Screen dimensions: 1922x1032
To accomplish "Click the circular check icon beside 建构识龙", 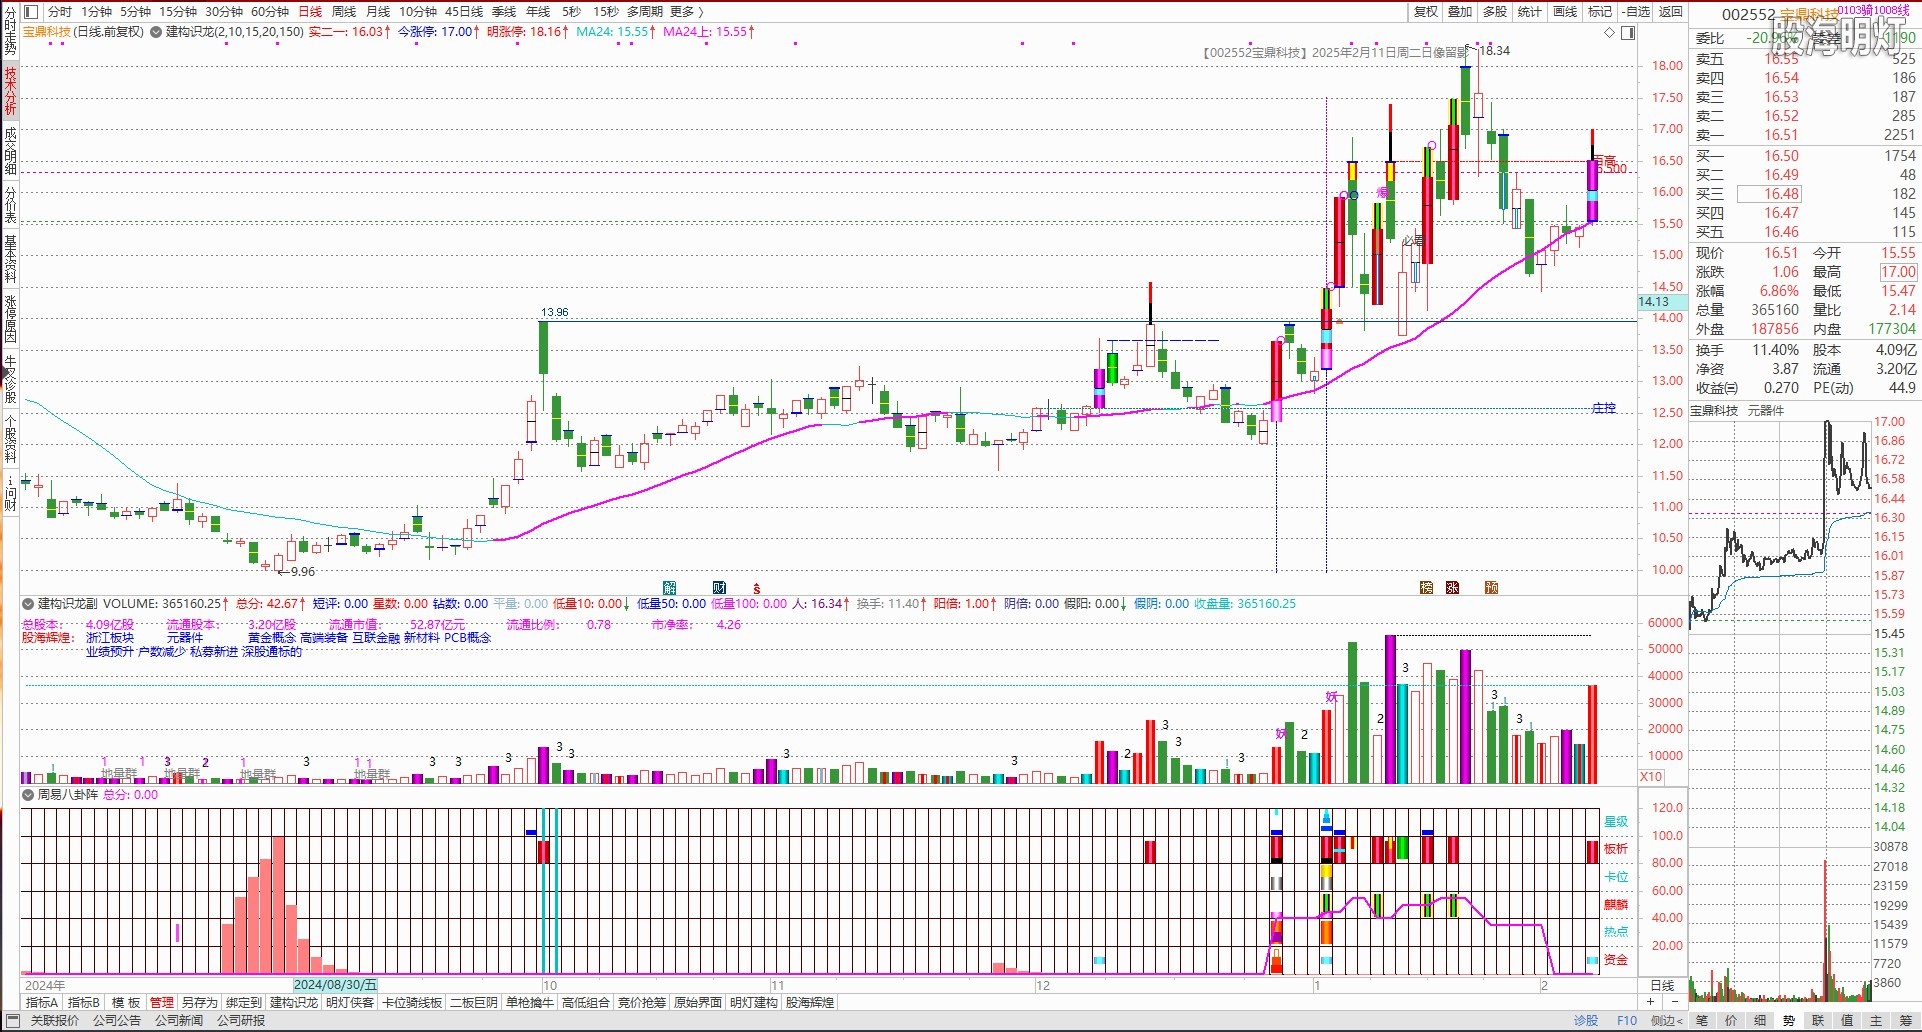I will pyautogui.click(x=156, y=32).
